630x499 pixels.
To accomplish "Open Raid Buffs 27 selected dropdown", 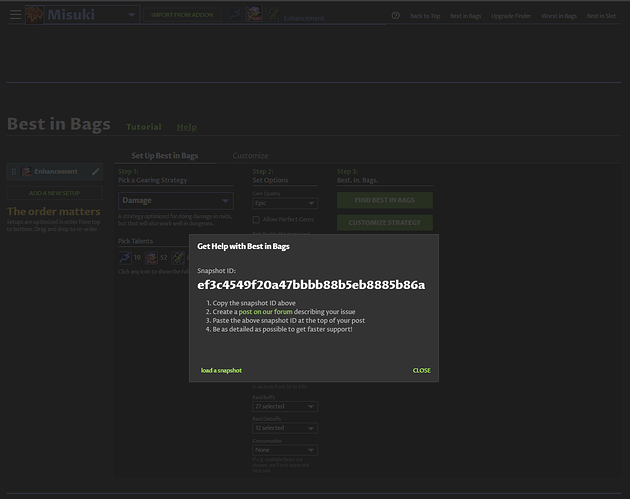I will click(x=285, y=407).
